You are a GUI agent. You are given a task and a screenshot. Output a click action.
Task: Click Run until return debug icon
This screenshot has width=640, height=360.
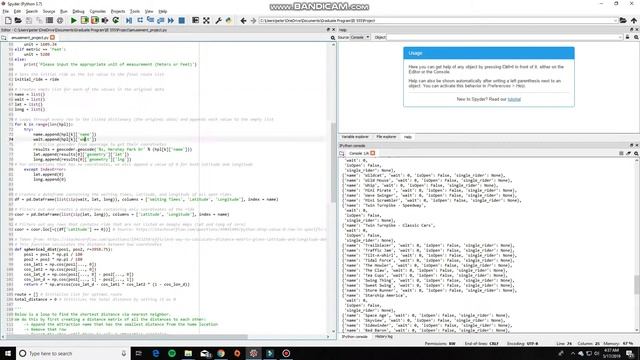coord(160,20)
